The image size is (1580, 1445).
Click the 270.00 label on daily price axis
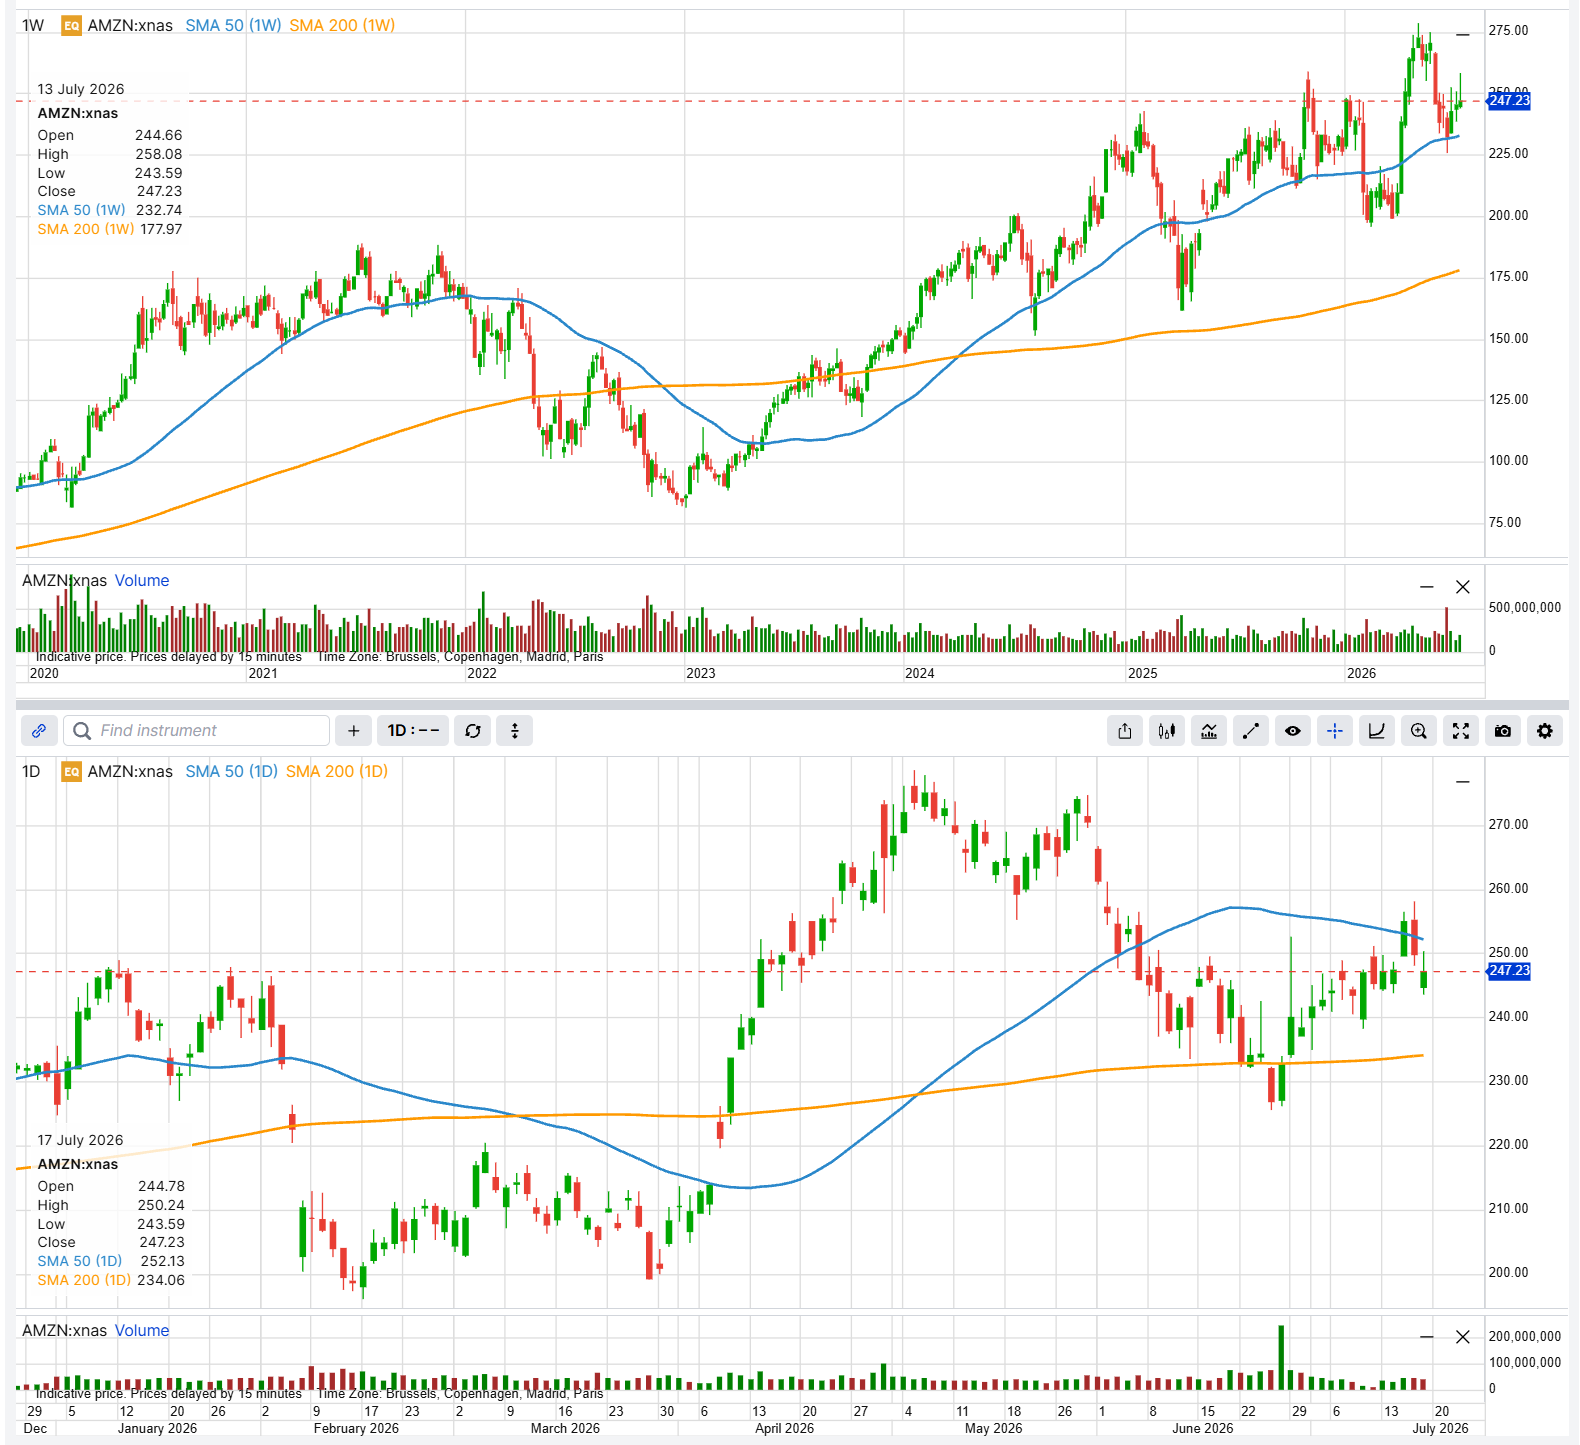coord(1509,825)
